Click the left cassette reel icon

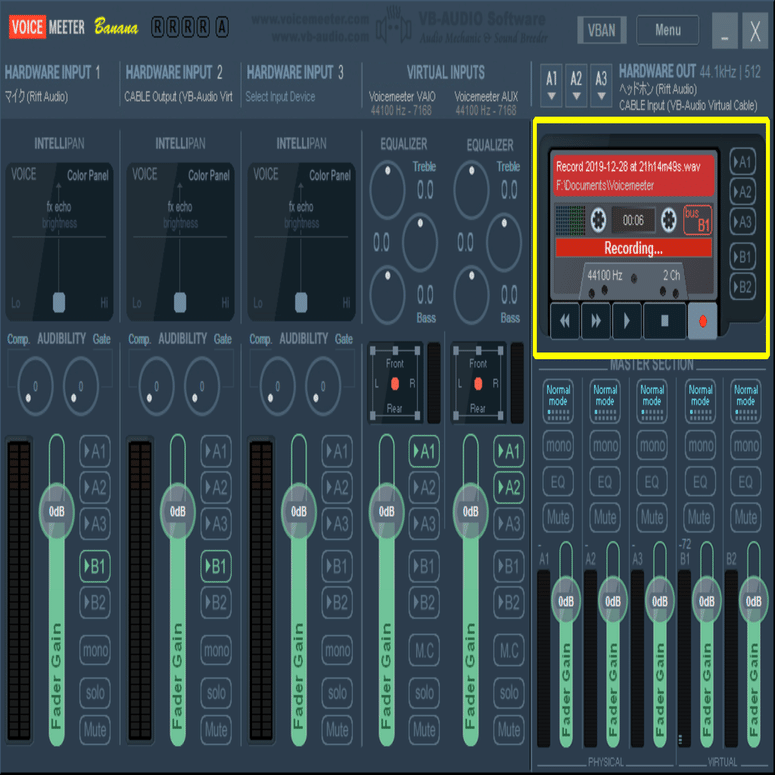[x=598, y=219]
